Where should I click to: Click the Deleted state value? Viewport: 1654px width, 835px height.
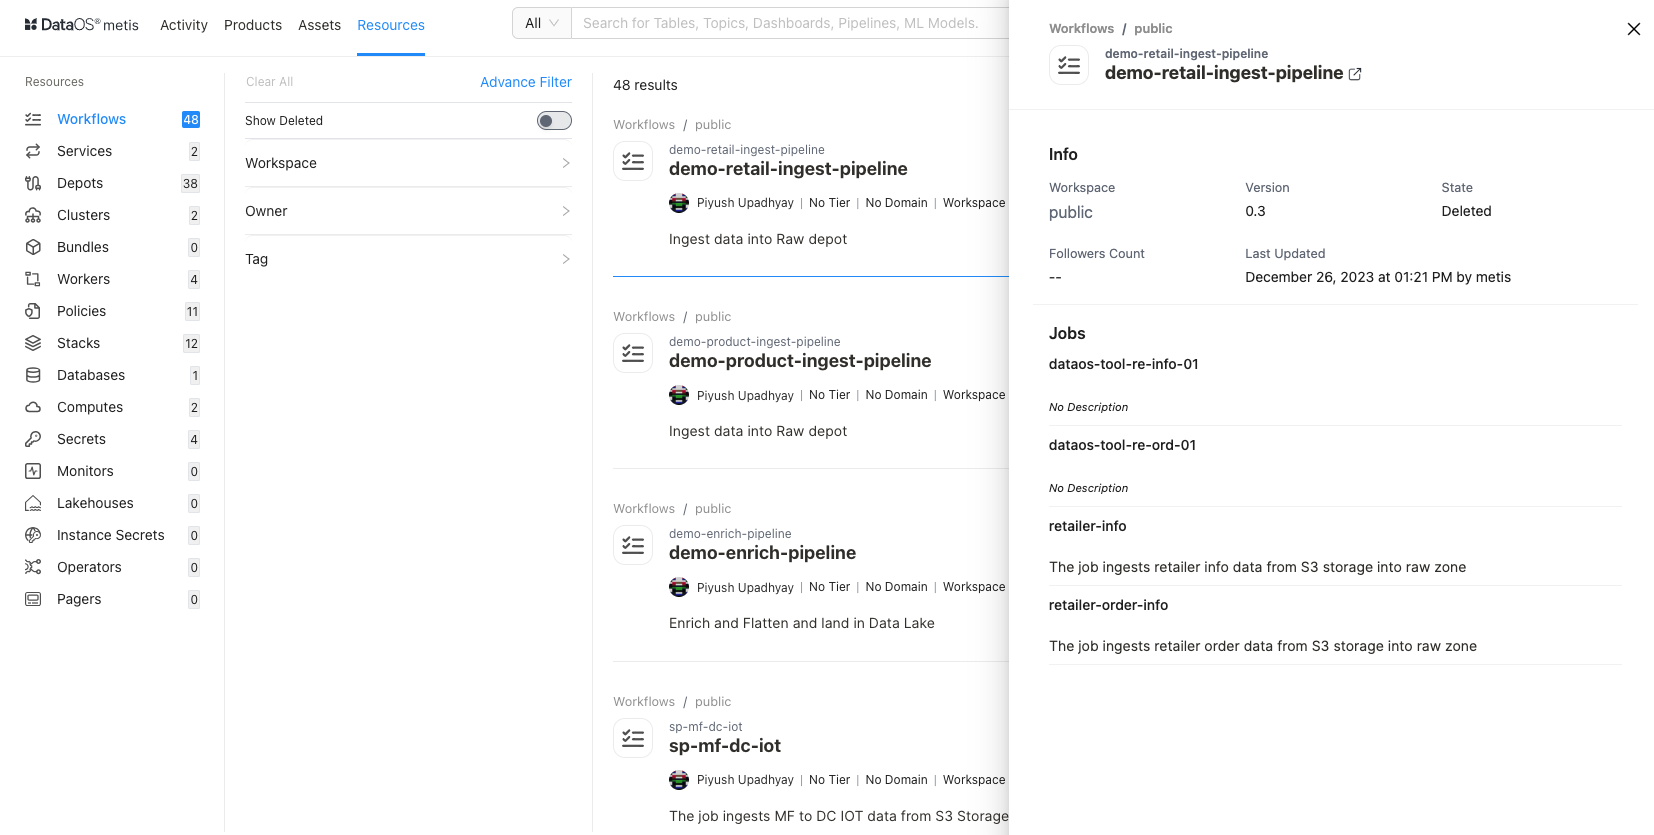tap(1466, 211)
